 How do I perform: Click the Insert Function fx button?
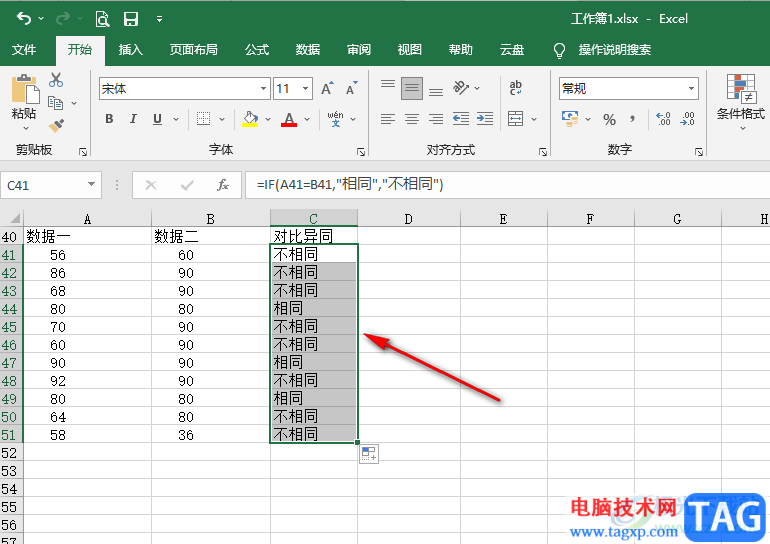click(x=222, y=185)
